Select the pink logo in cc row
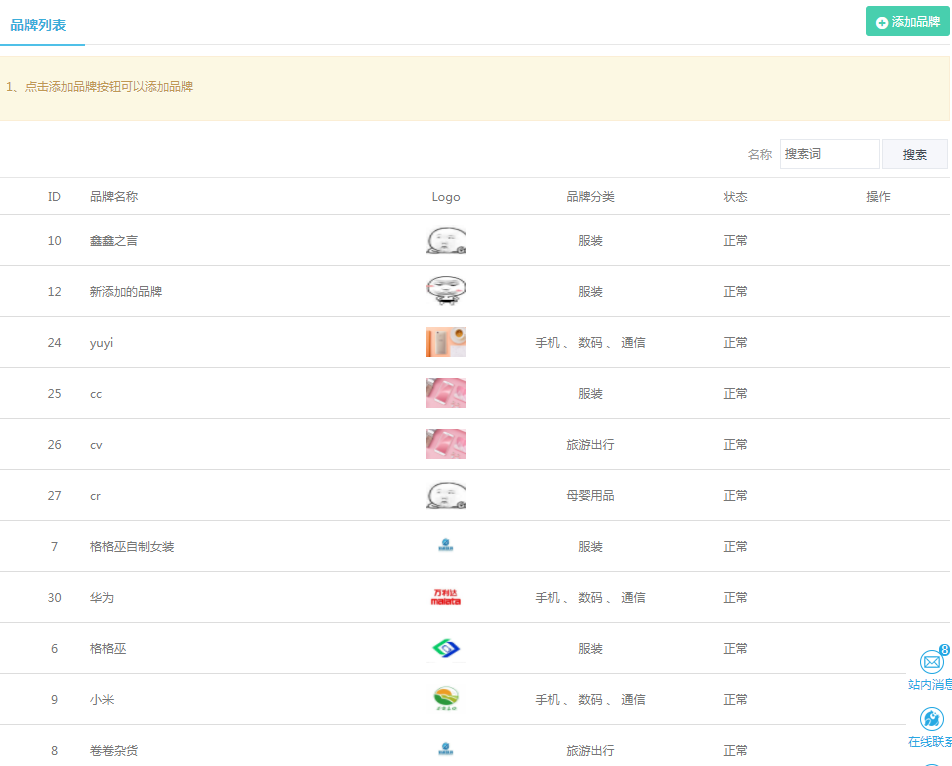The height and width of the screenshot is (766, 952). click(446, 393)
